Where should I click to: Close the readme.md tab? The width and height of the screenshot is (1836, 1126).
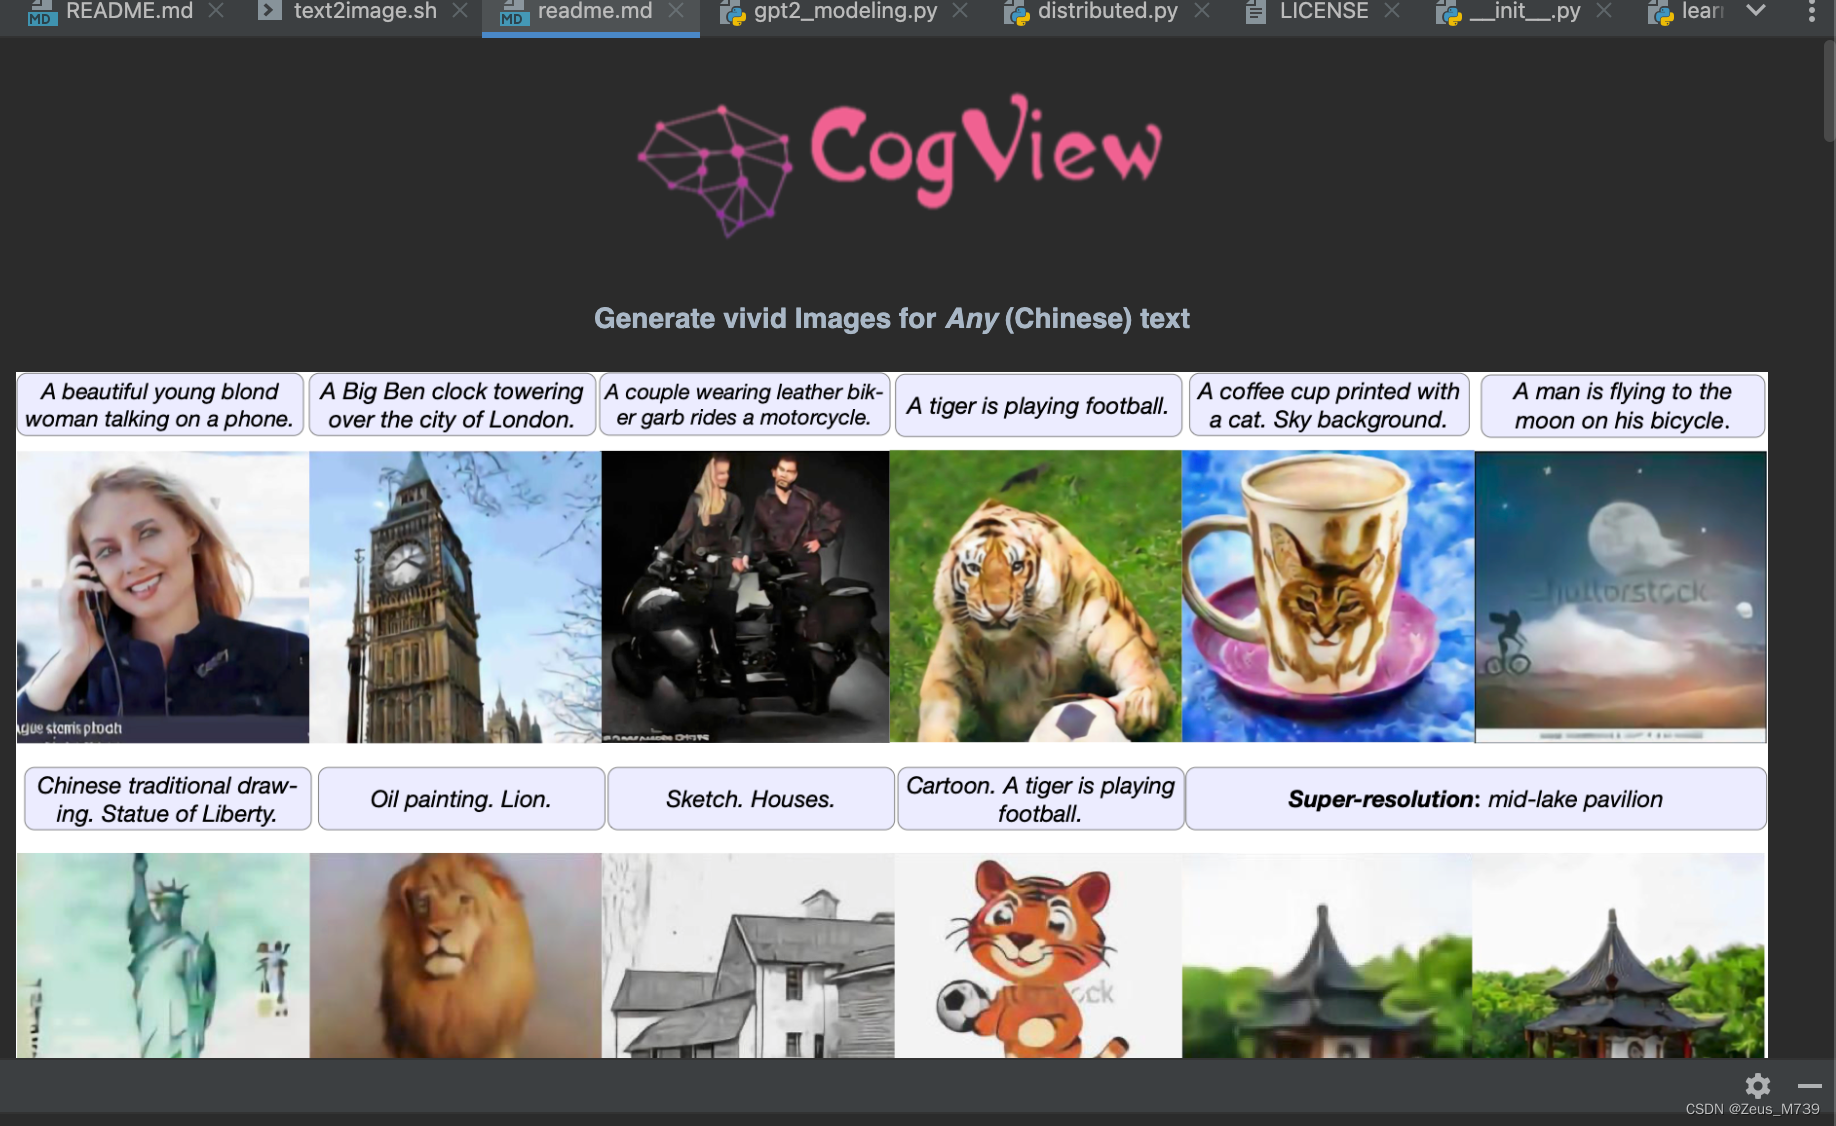click(678, 12)
